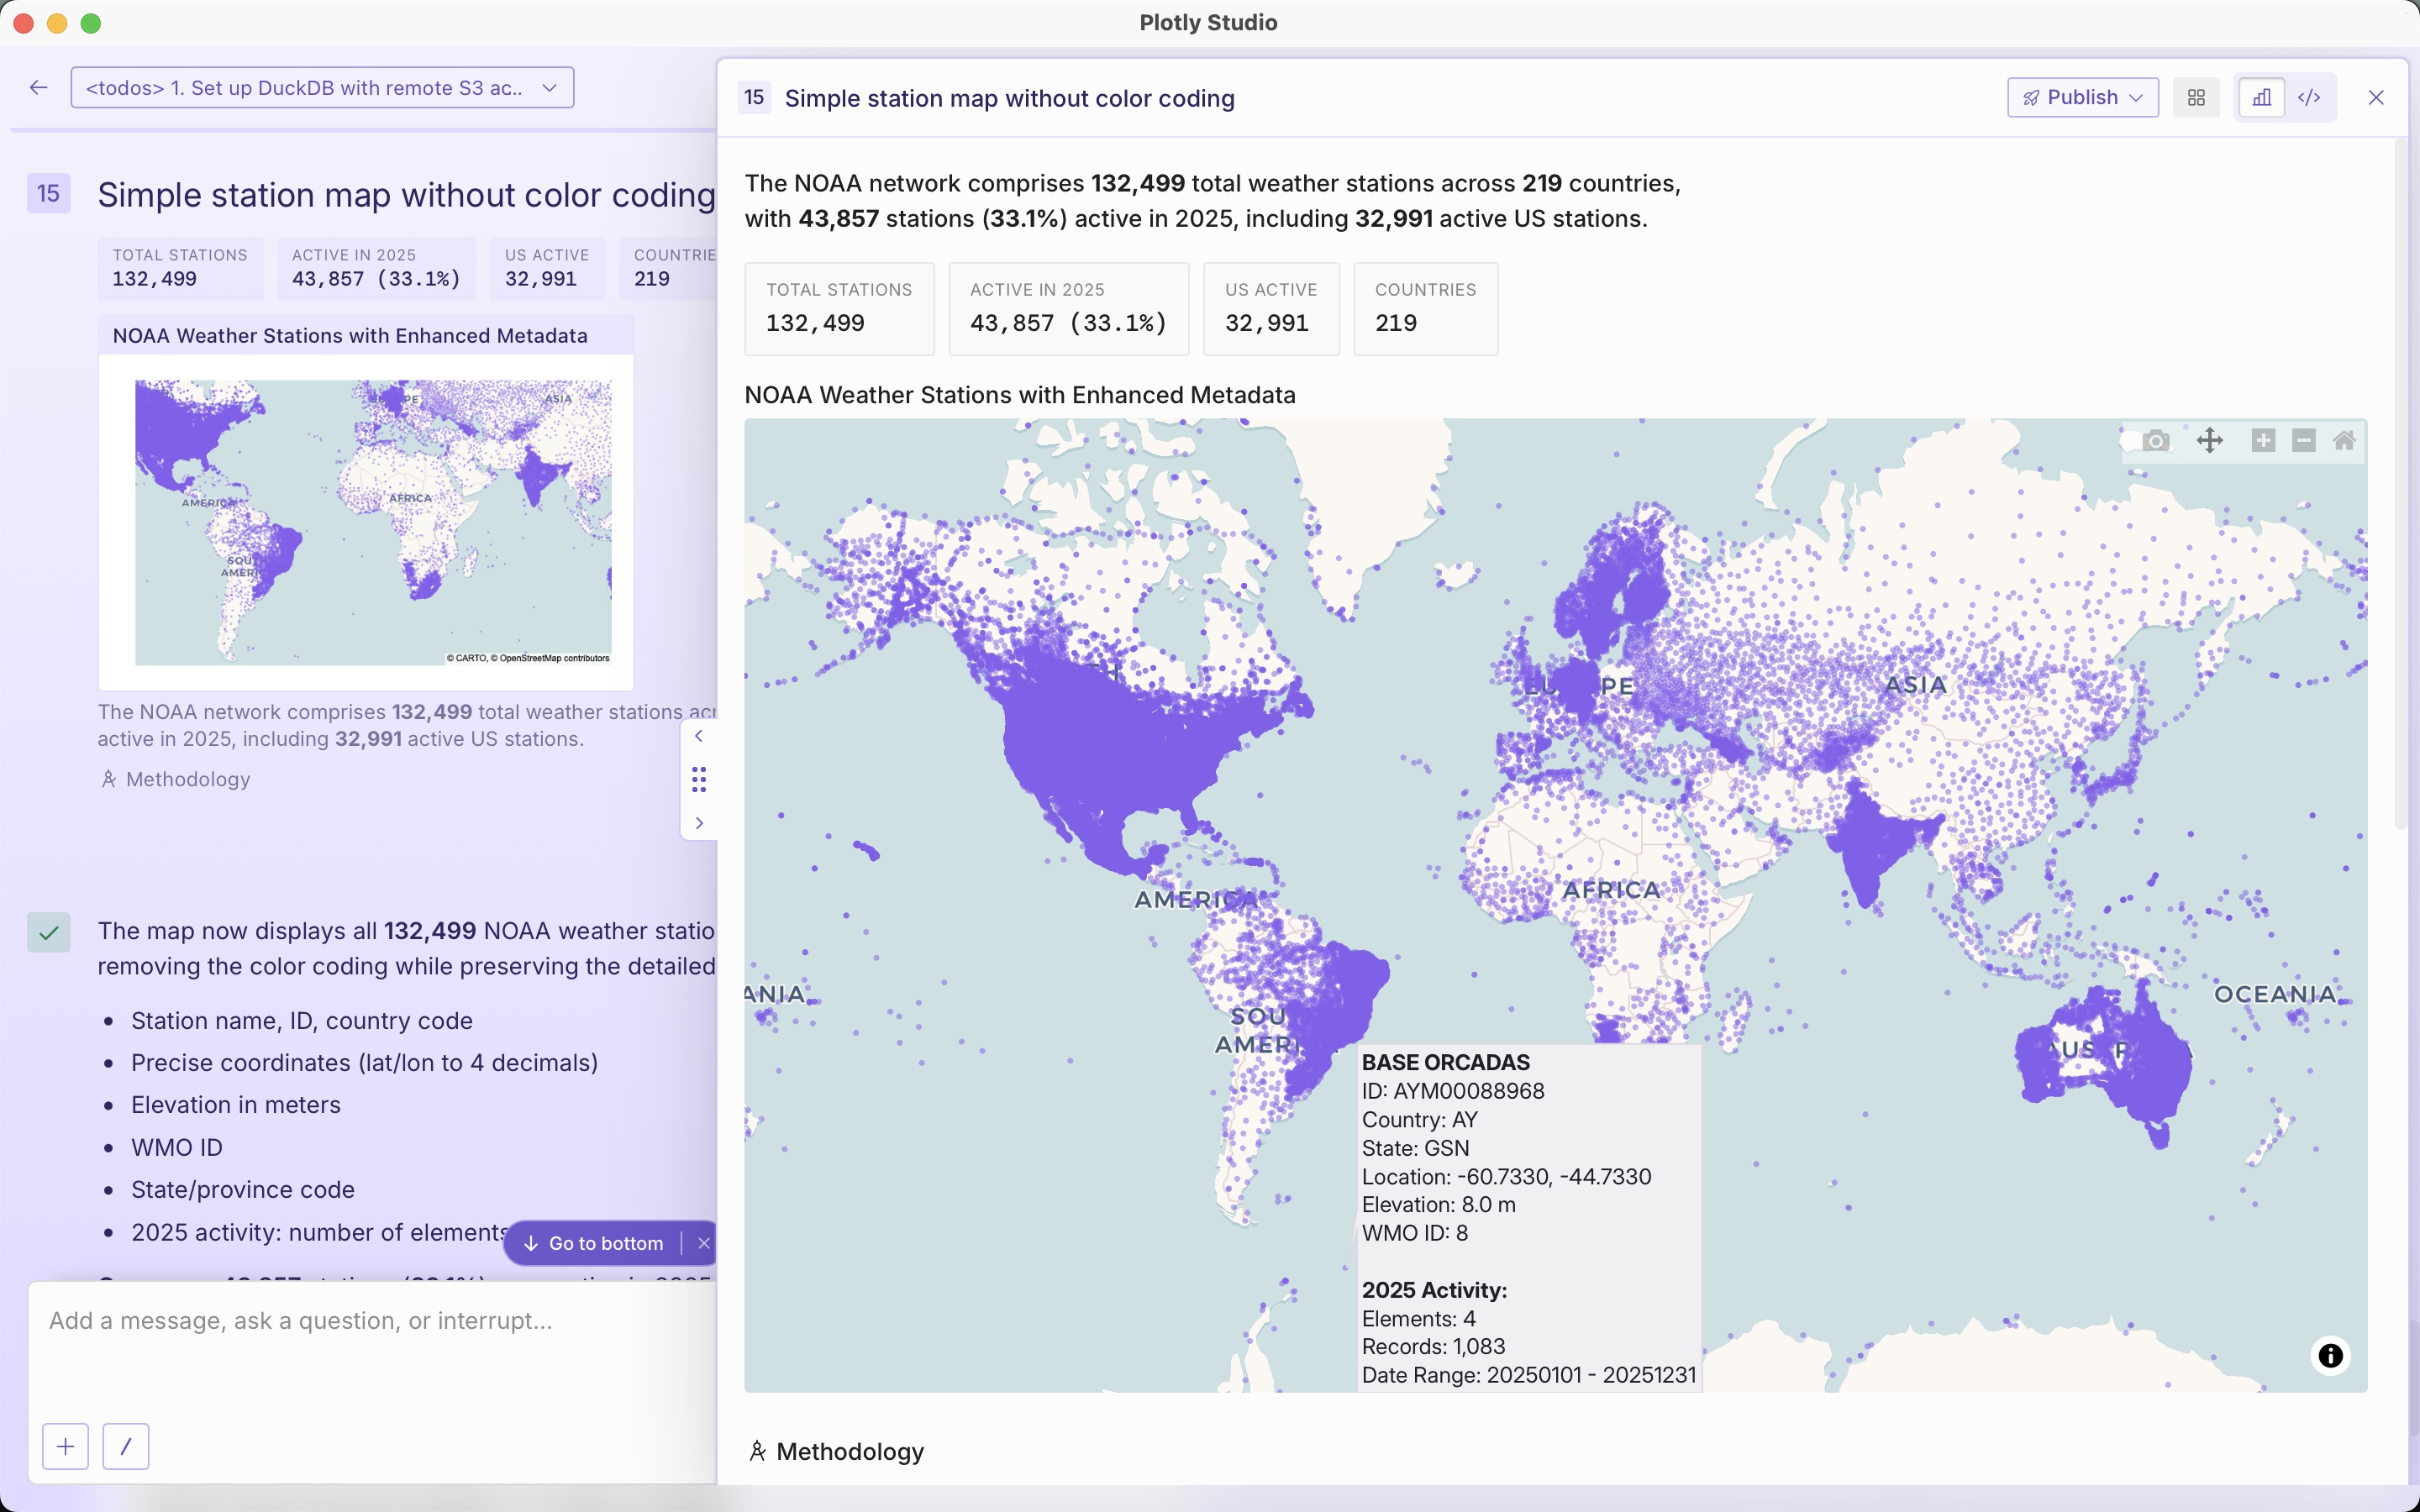Open the todos dropdown selector
This screenshot has height=1512, width=2420.
pyautogui.click(x=322, y=88)
